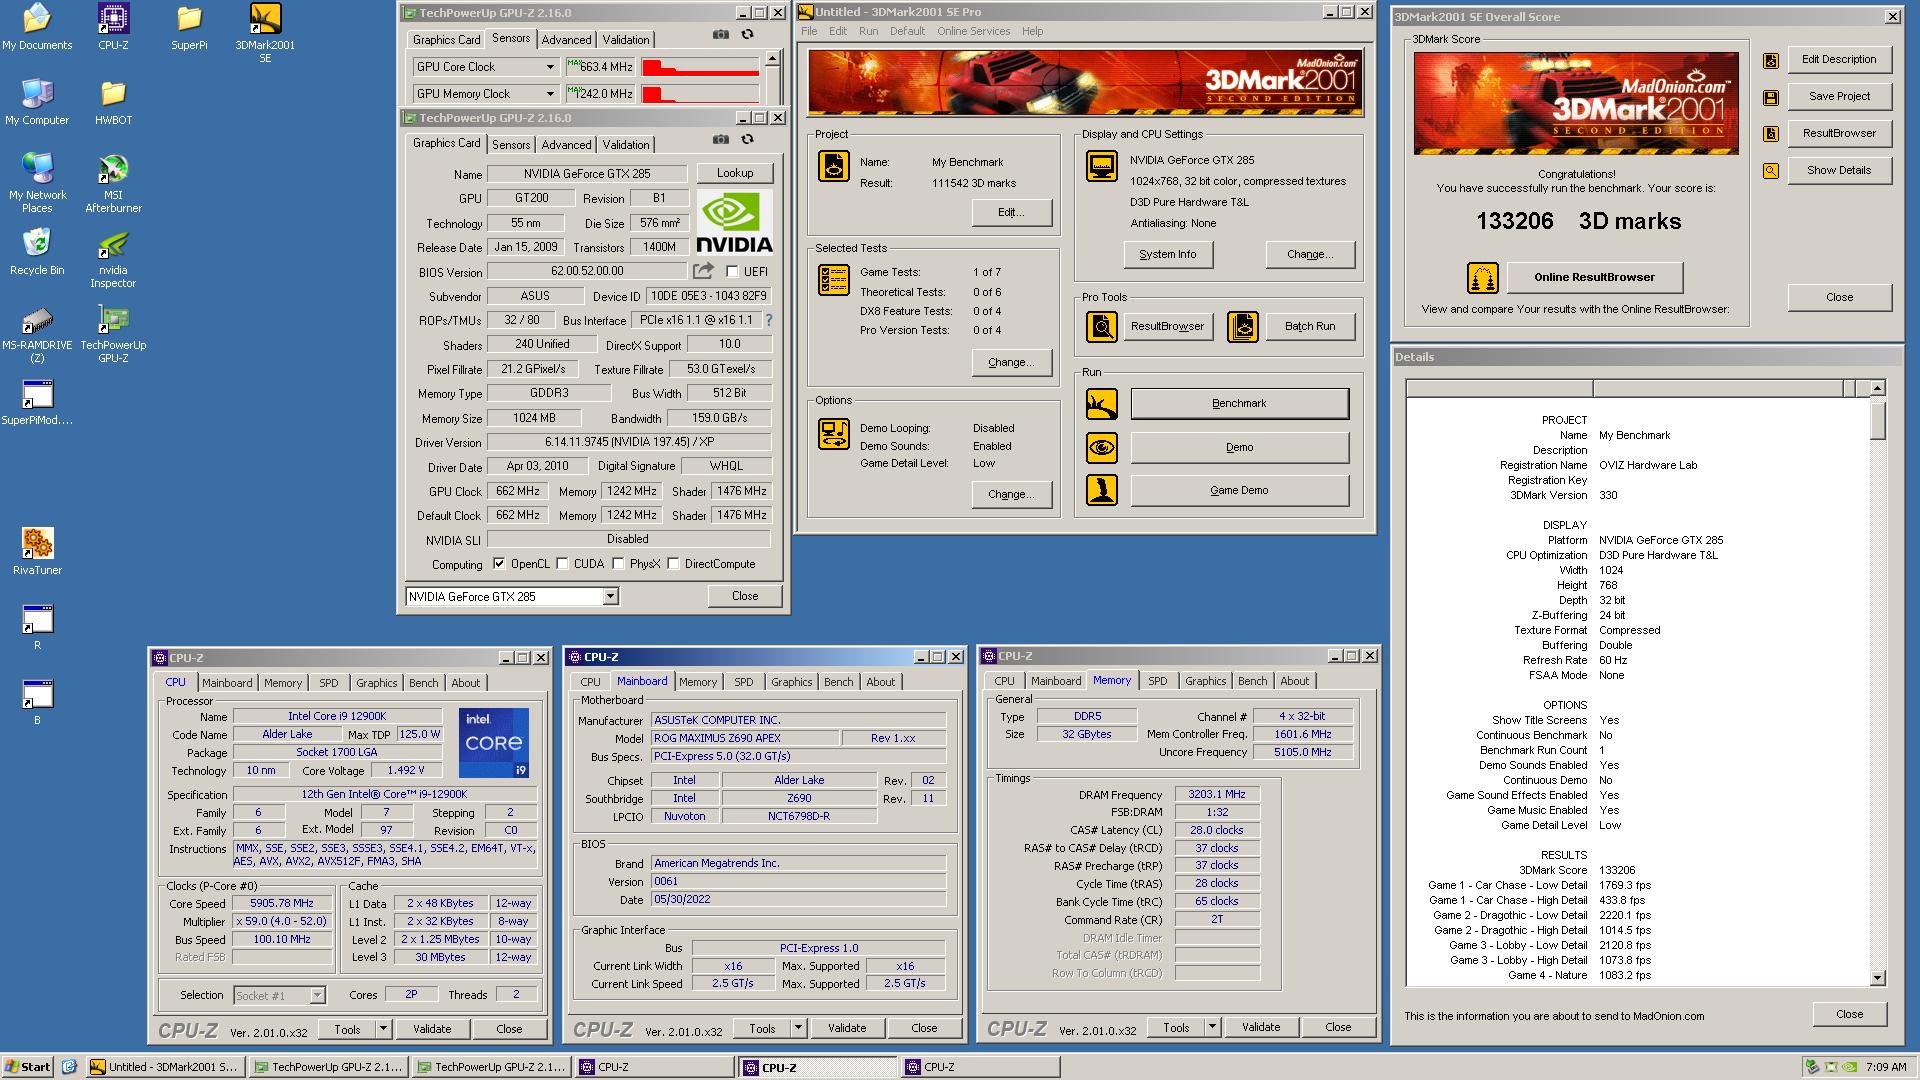Click the GPU Core Clock sensor graph
Screen dimensions: 1920x1080
point(700,67)
